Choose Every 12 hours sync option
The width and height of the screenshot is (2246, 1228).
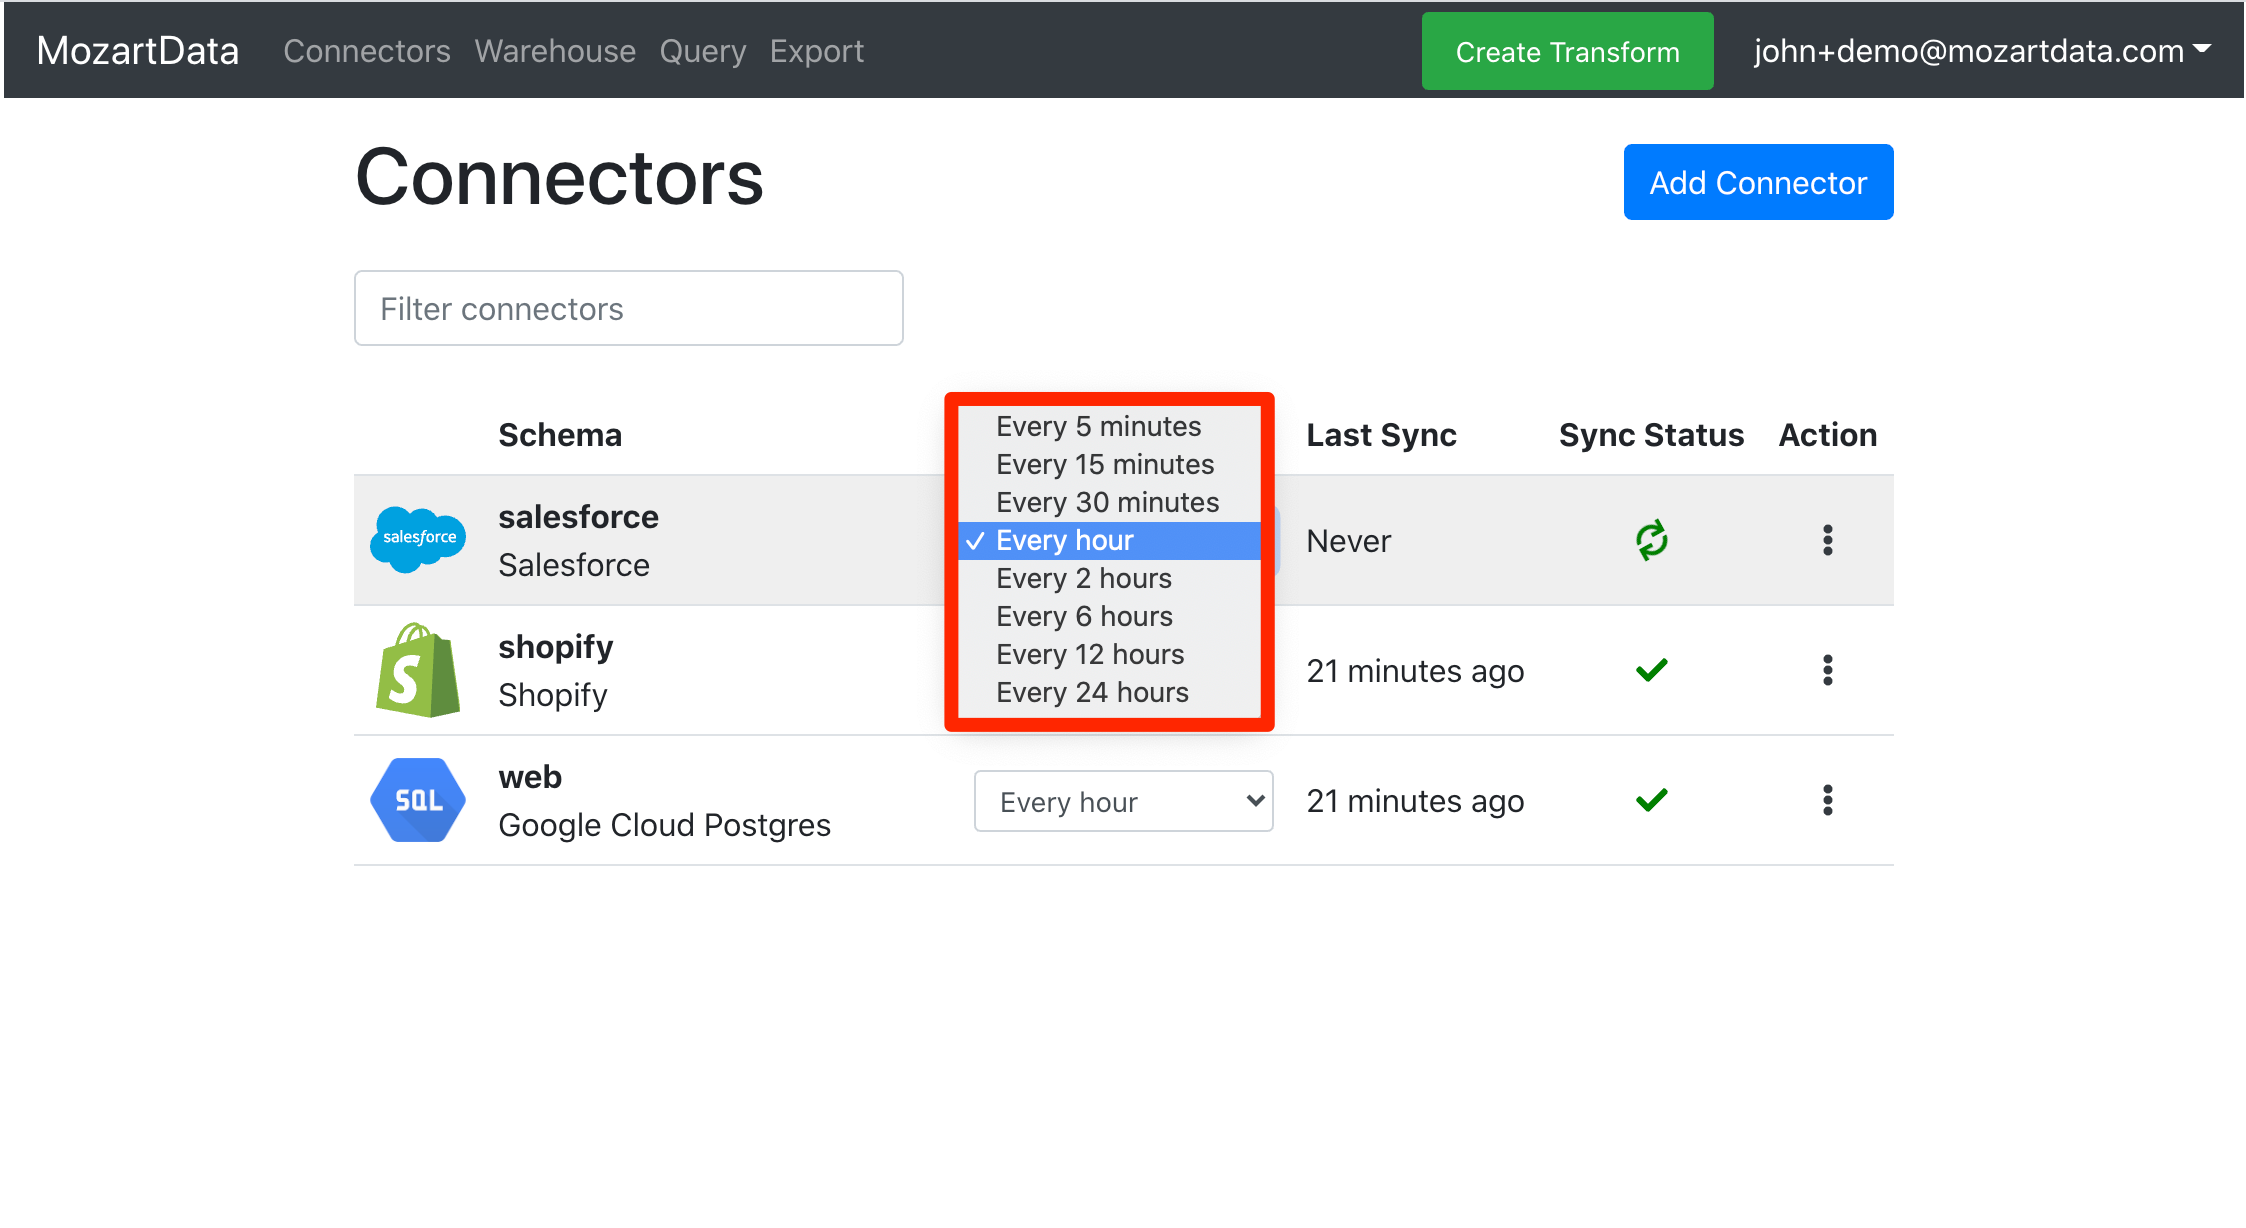1109,654
